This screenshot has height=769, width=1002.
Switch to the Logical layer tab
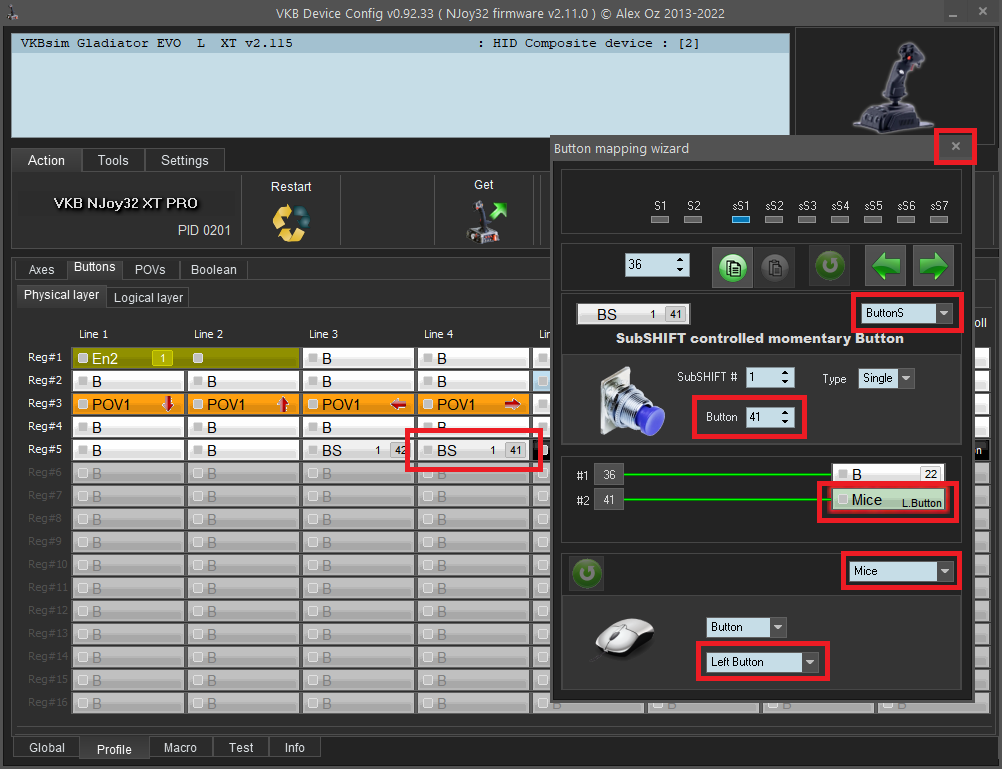pos(148,298)
